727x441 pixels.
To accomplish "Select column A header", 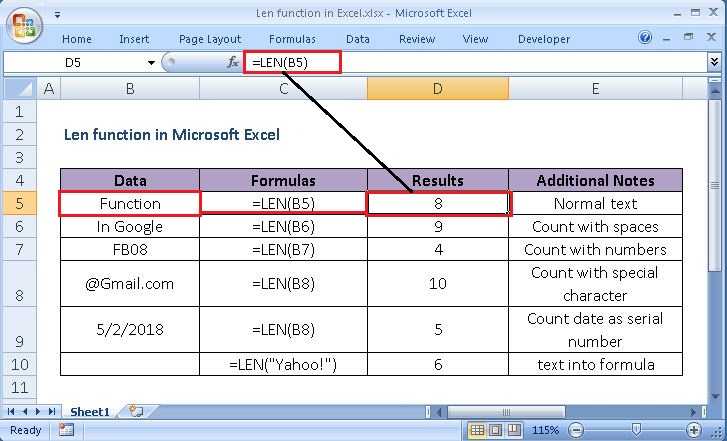I will [x=48, y=89].
